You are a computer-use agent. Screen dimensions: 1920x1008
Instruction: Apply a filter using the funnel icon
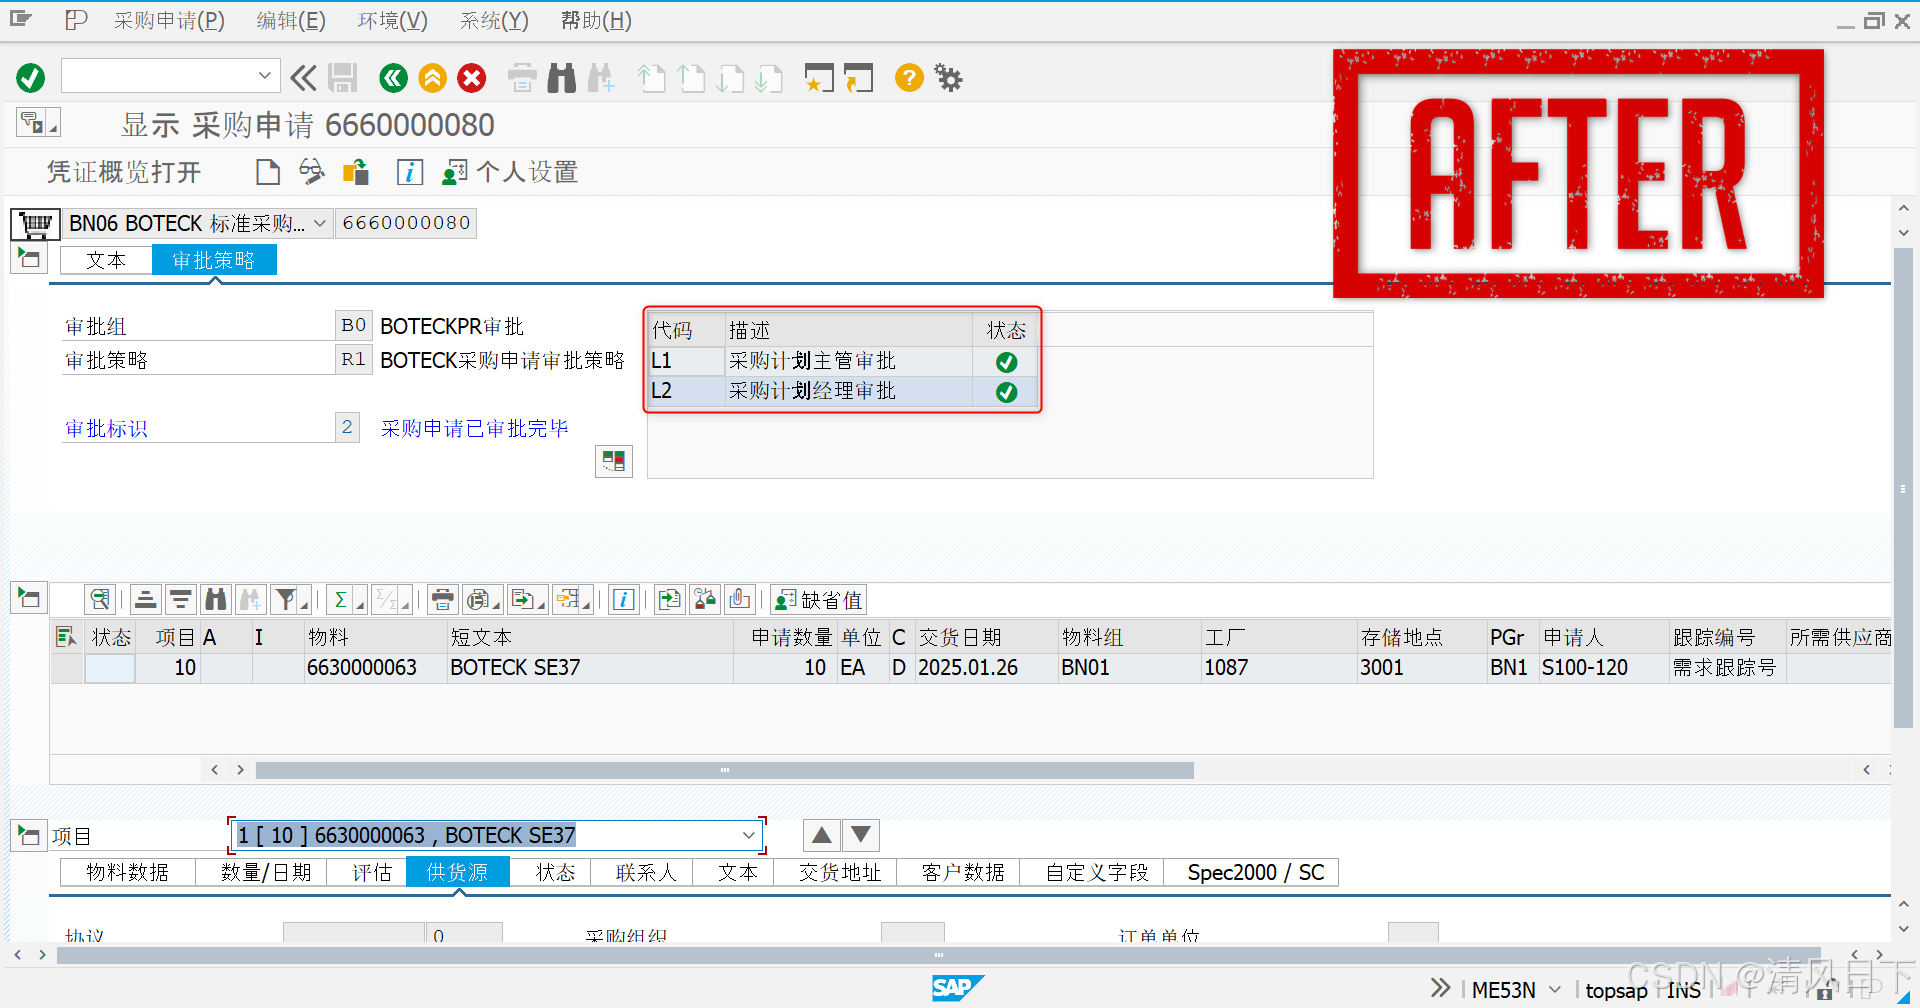(x=284, y=598)
